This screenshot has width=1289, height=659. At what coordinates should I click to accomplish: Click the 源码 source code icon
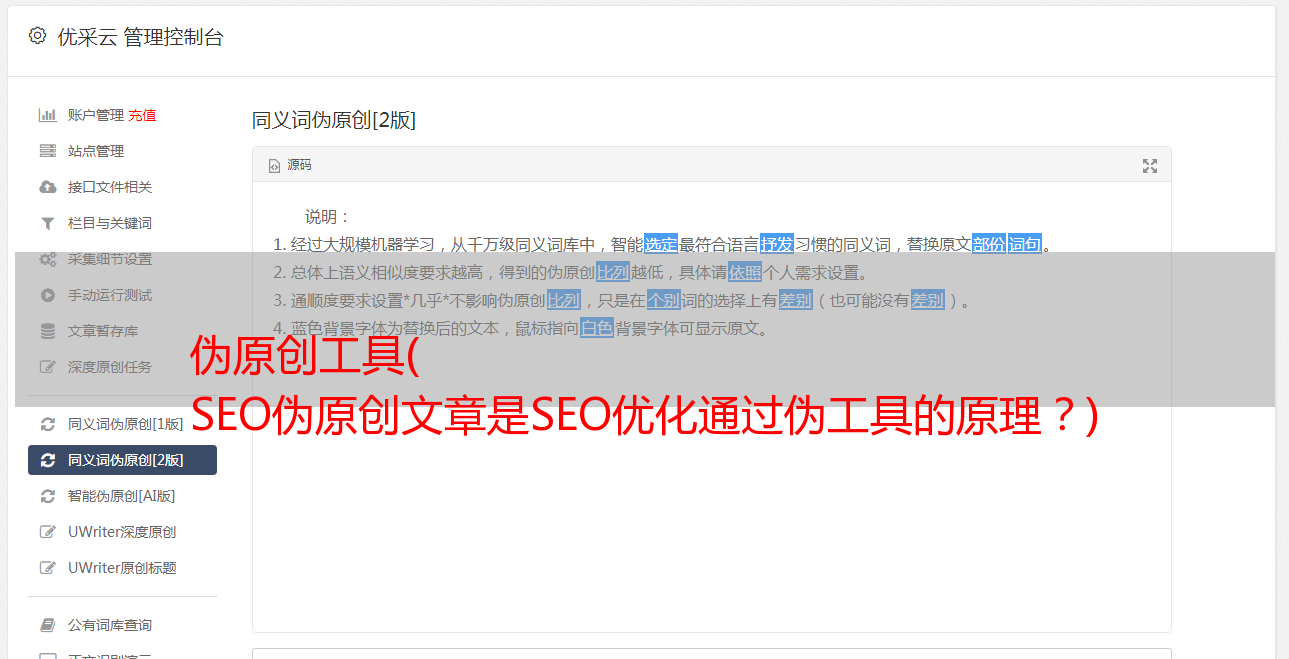pos(274,166)
